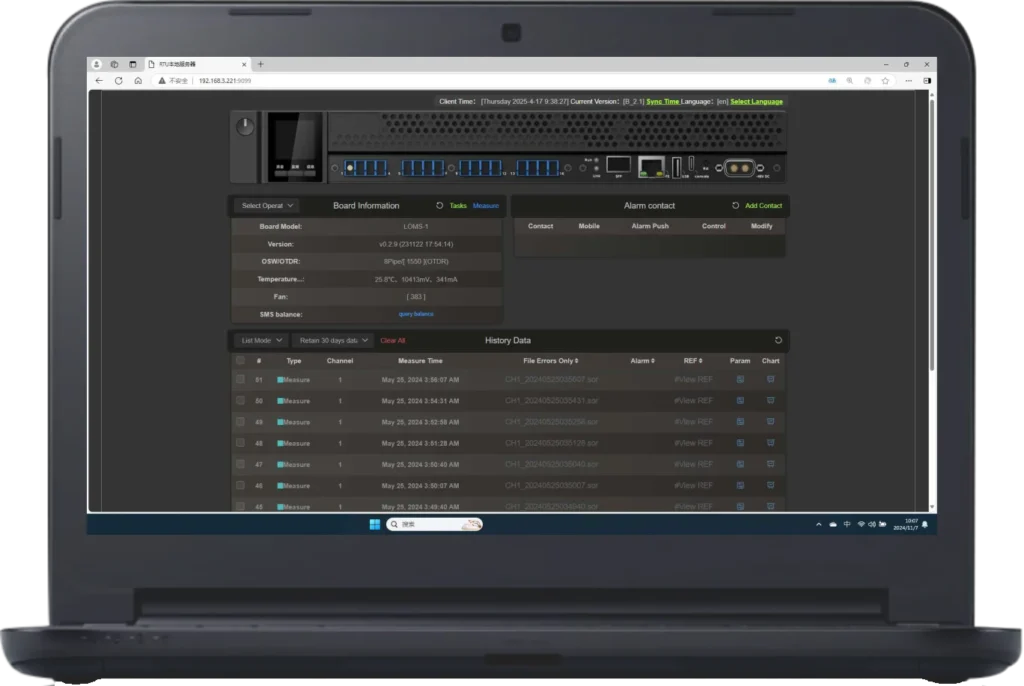Viewport: 1024px width, 686px height.
Task: Click Add Contact link
Action: point(763,206)
